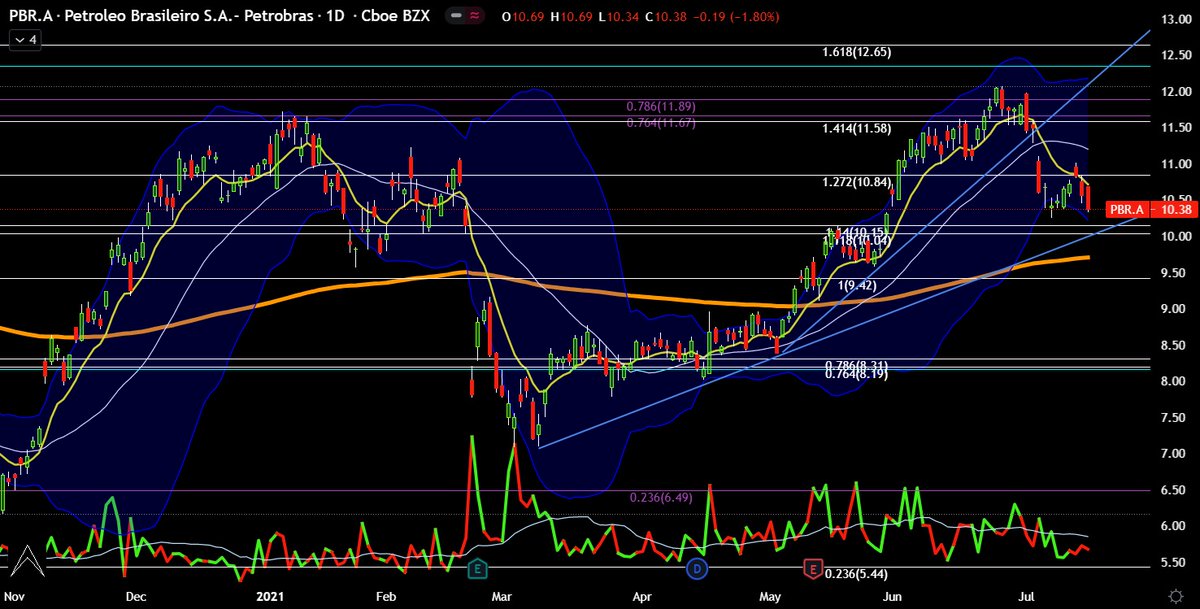Click the 1(9.42) Fibonacci level label
Viewport: 1200px width, 609px height.
(x=859, y=285)
